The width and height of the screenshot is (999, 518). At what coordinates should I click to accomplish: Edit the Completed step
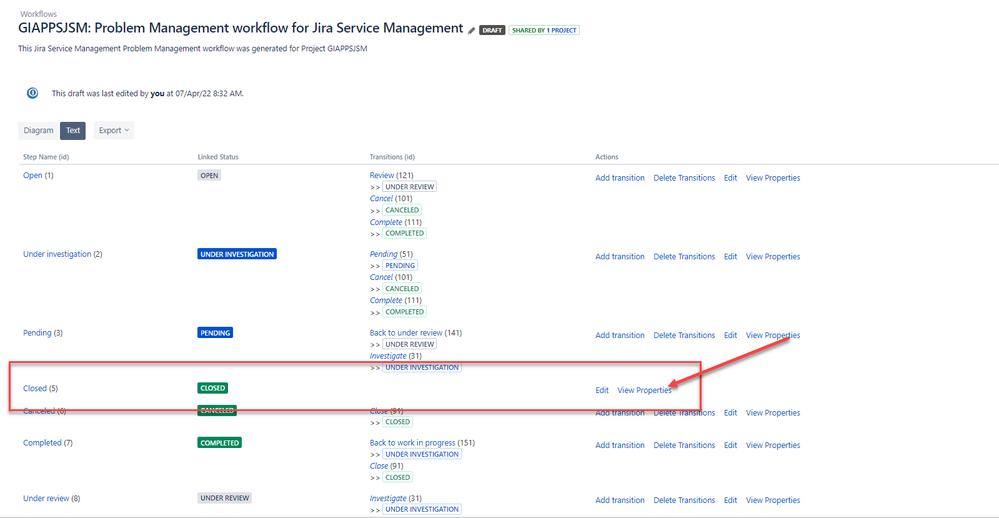coord(730,445)
